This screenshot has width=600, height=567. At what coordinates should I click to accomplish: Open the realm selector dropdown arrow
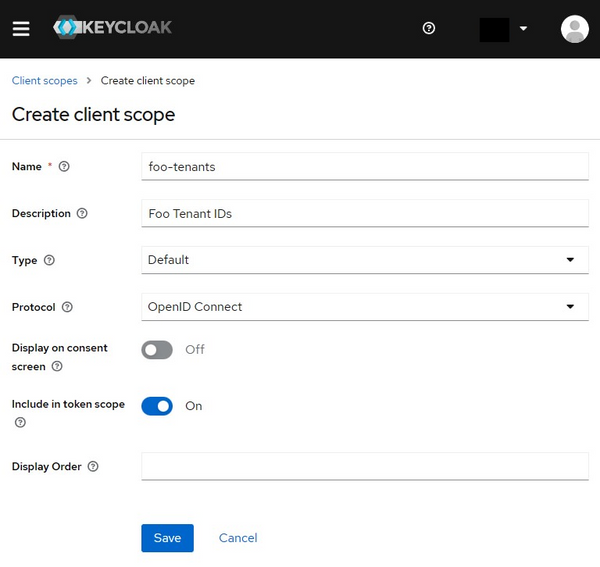point(523,28)
